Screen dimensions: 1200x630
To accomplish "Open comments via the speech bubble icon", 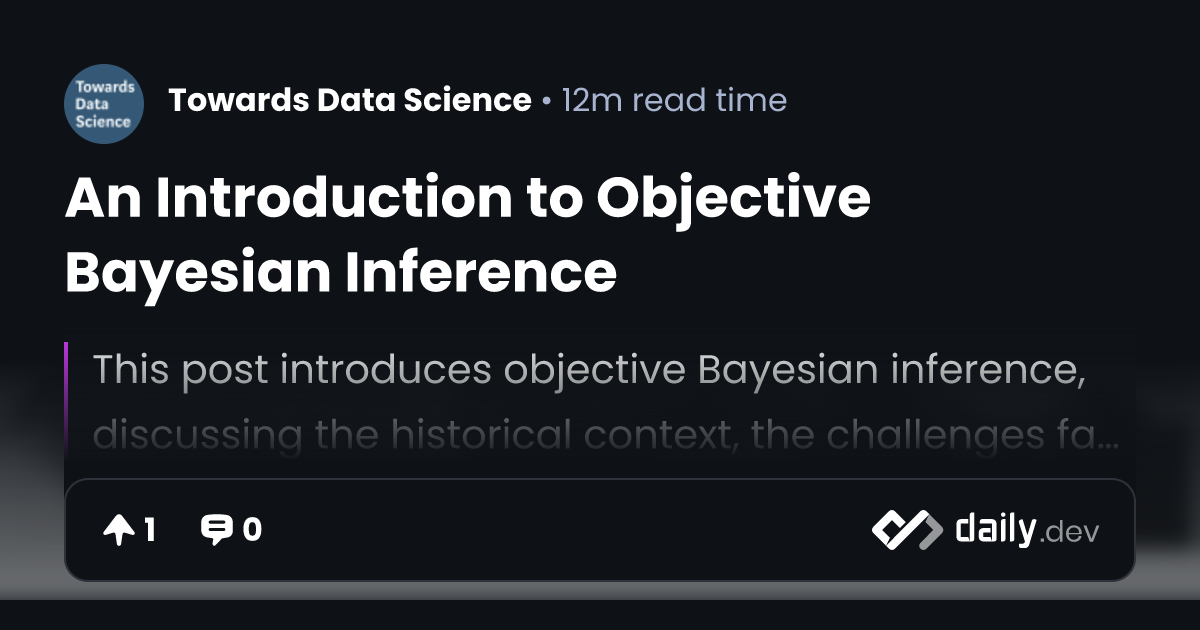I will 216,530.
